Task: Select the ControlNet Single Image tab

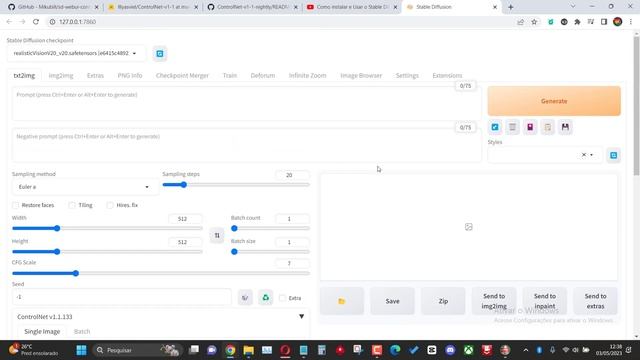Action: [42, 332]
